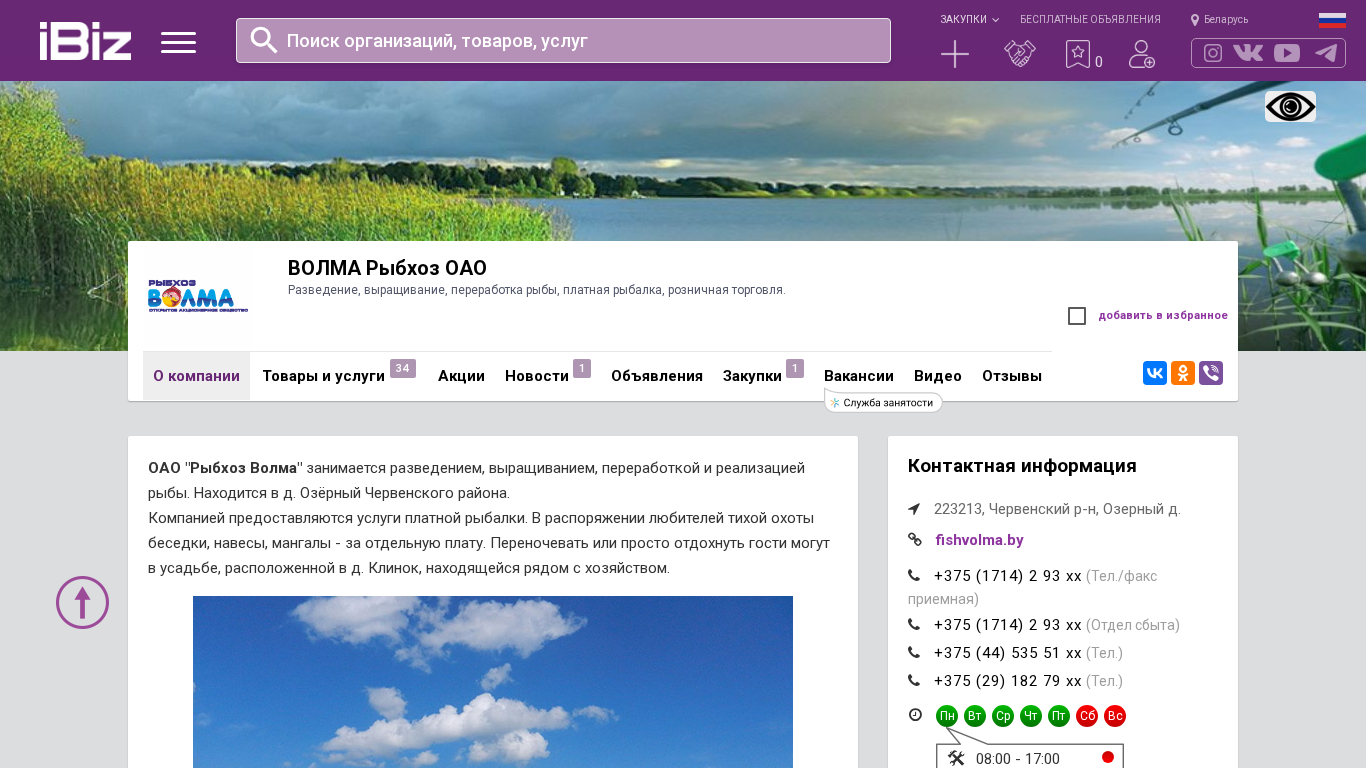
Task: Click the address 223213, Червенский р-н text
Action: click(x=1057, y=509)
